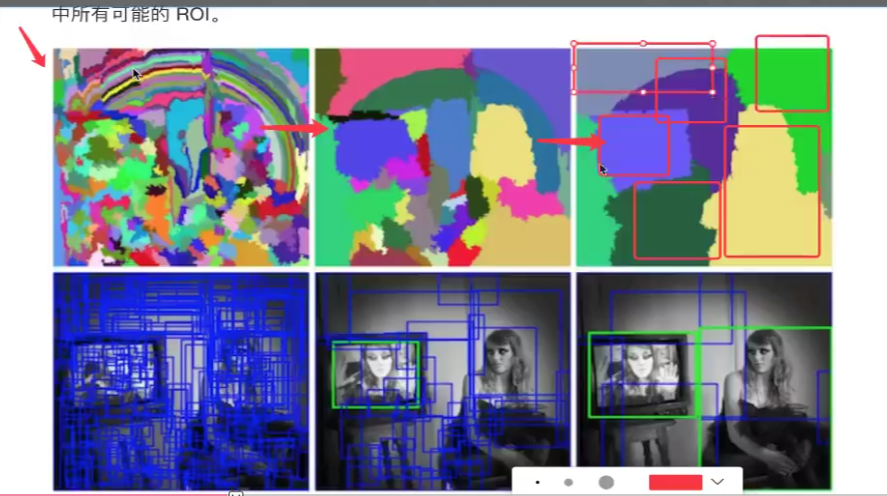This screenshot has width=887, height=496.
Task: Click the medium-segmentation color region image
Action: click(x=442, y=157)
